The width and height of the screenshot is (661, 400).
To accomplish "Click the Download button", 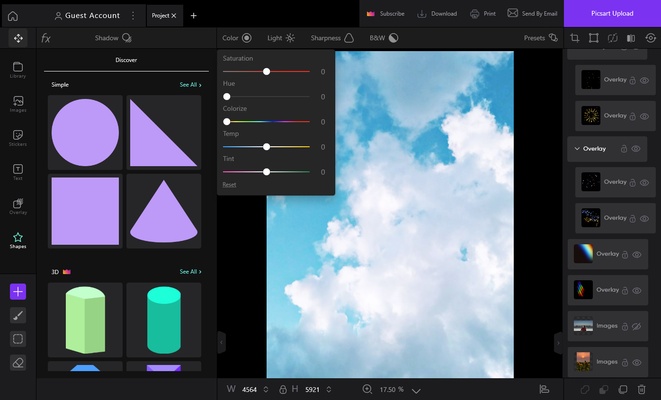I will (x=437, y=13).
